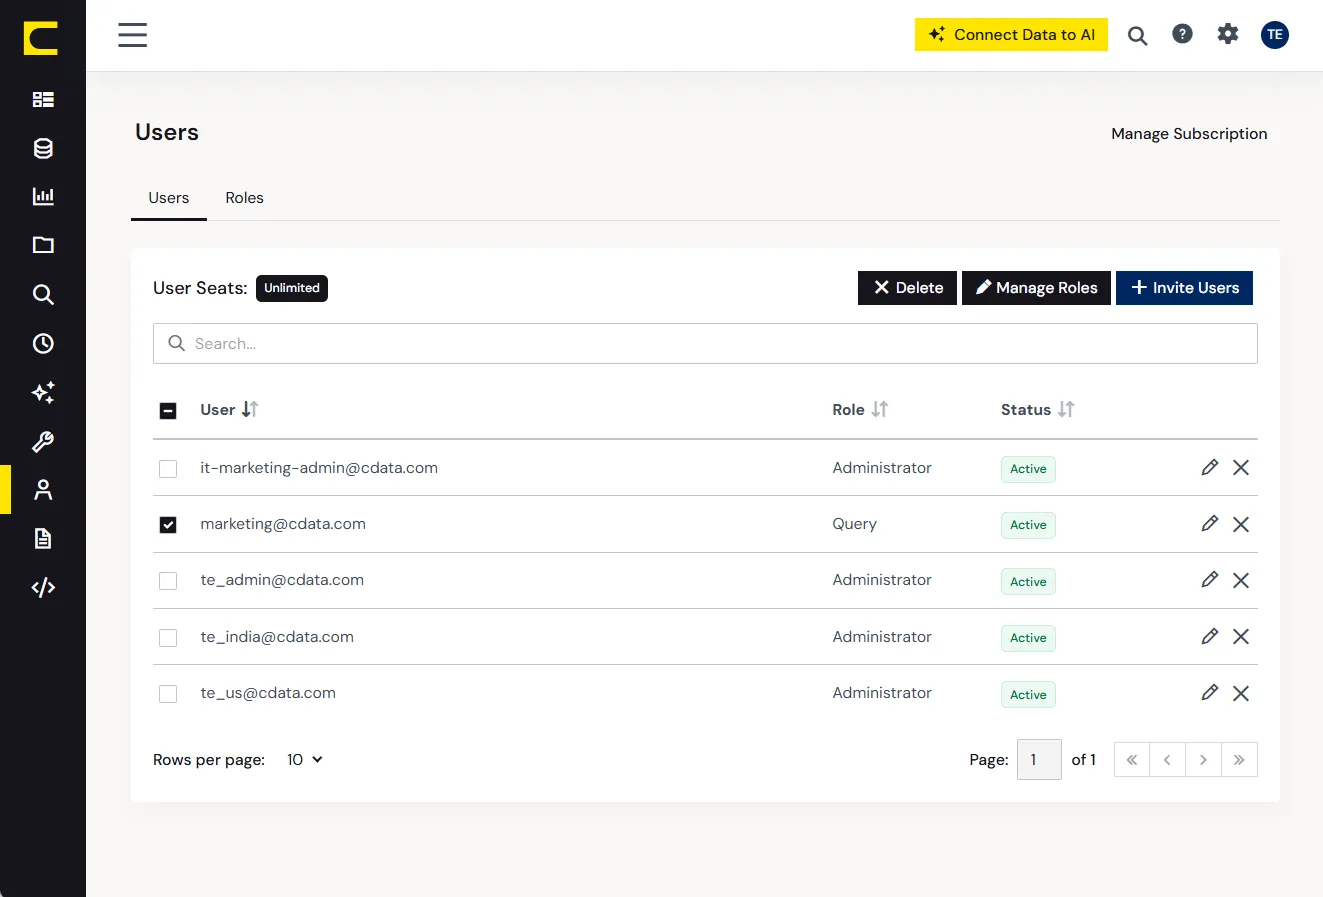1323x897 pixels.
Task: Click the Administrator role of te_admin@cdata.com
Action: click(x=882, y=580)
